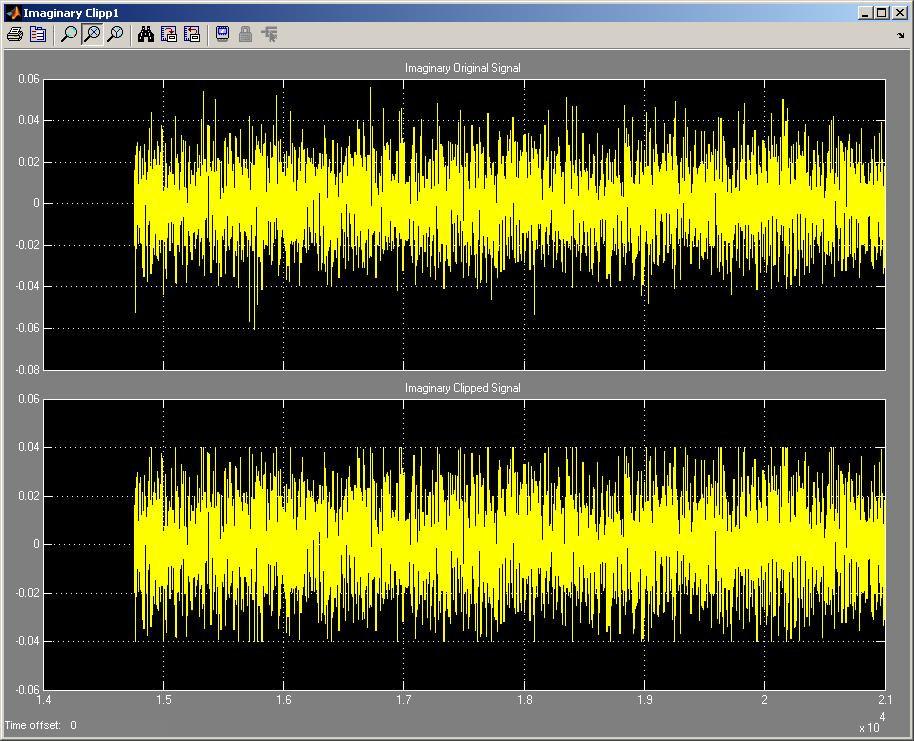The height and width of the screenshot is (741, 914).
Task: Click the 1.9 x-axis label
Action: point(645,700)
